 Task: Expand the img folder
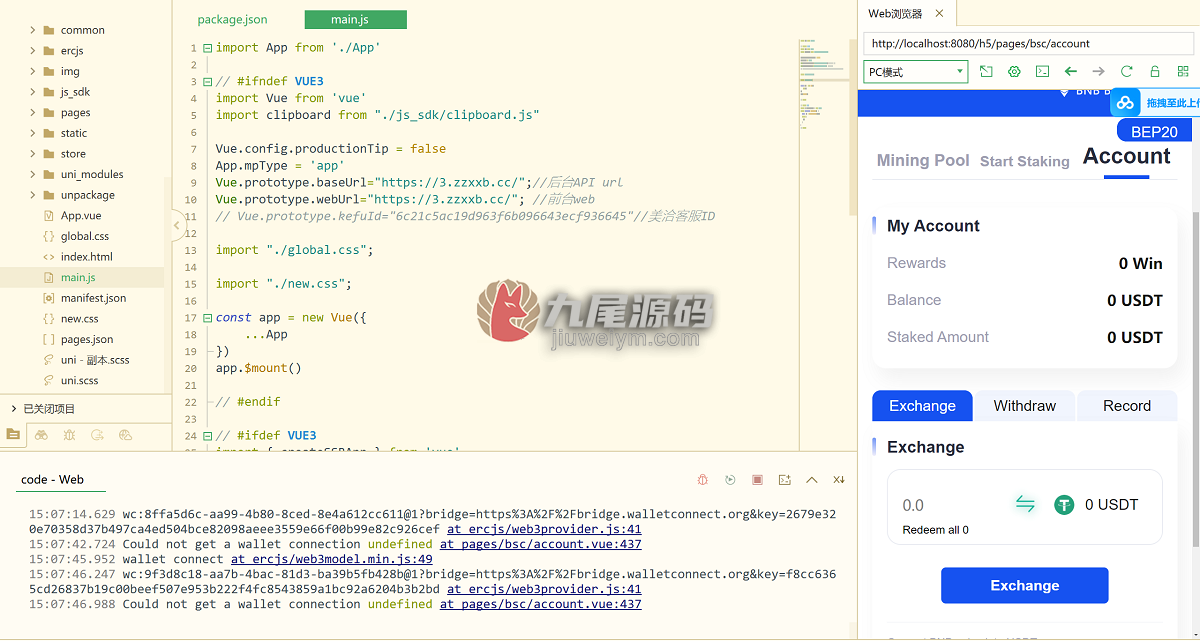pyautogui.click(x=33, y=71)
